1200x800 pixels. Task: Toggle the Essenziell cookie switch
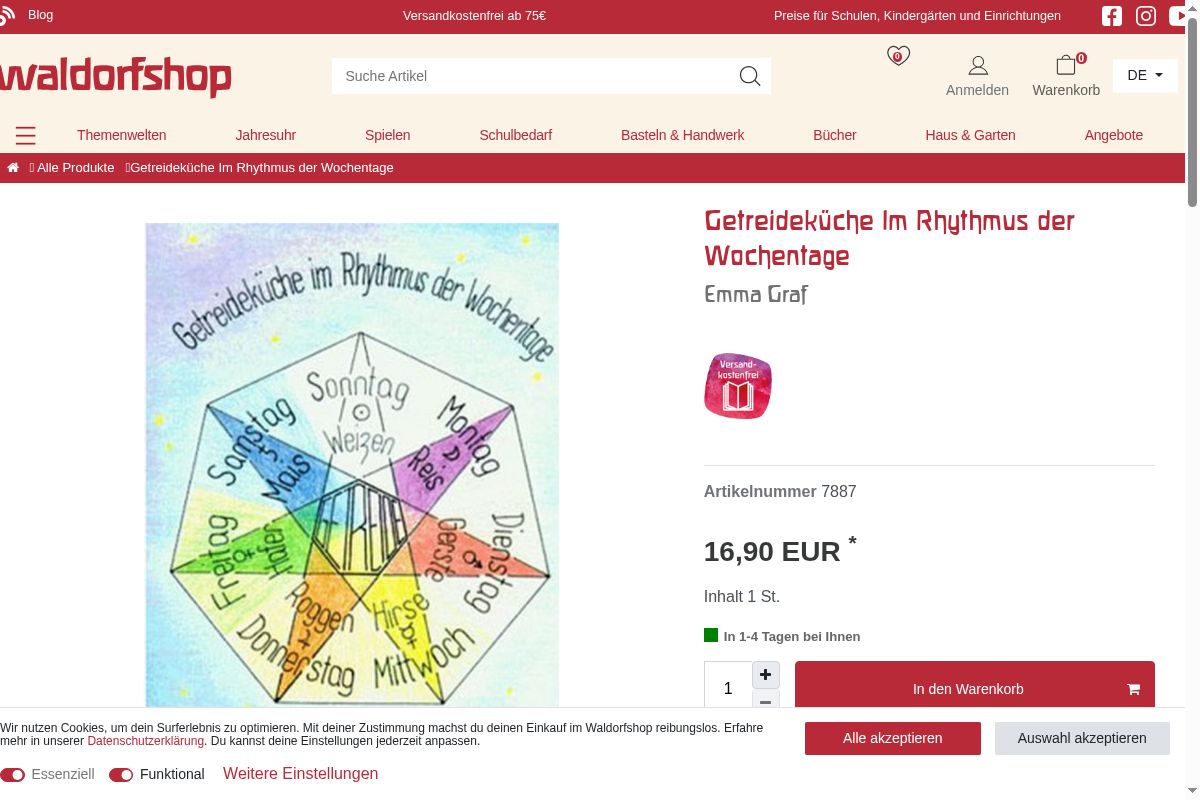pos(13,775)
